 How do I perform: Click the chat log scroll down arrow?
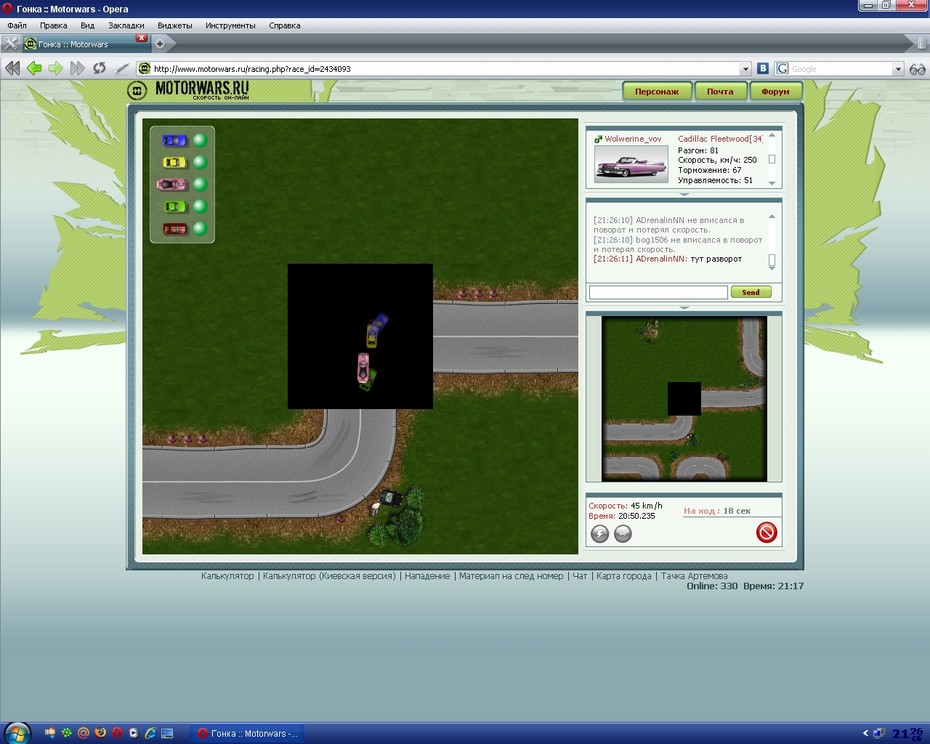coord(772,268)
